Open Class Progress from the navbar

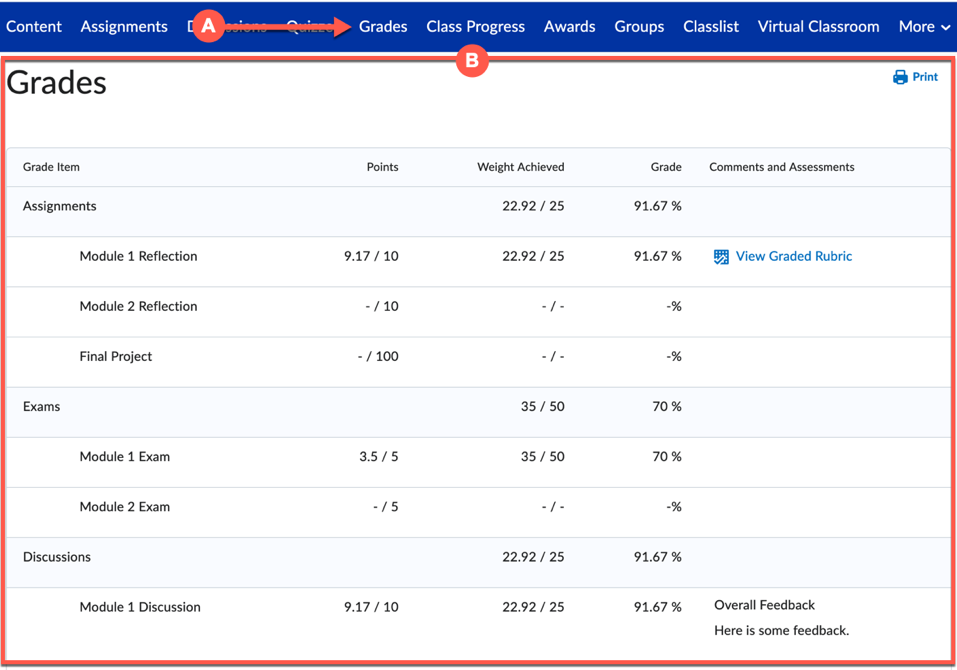coord(475,27)
